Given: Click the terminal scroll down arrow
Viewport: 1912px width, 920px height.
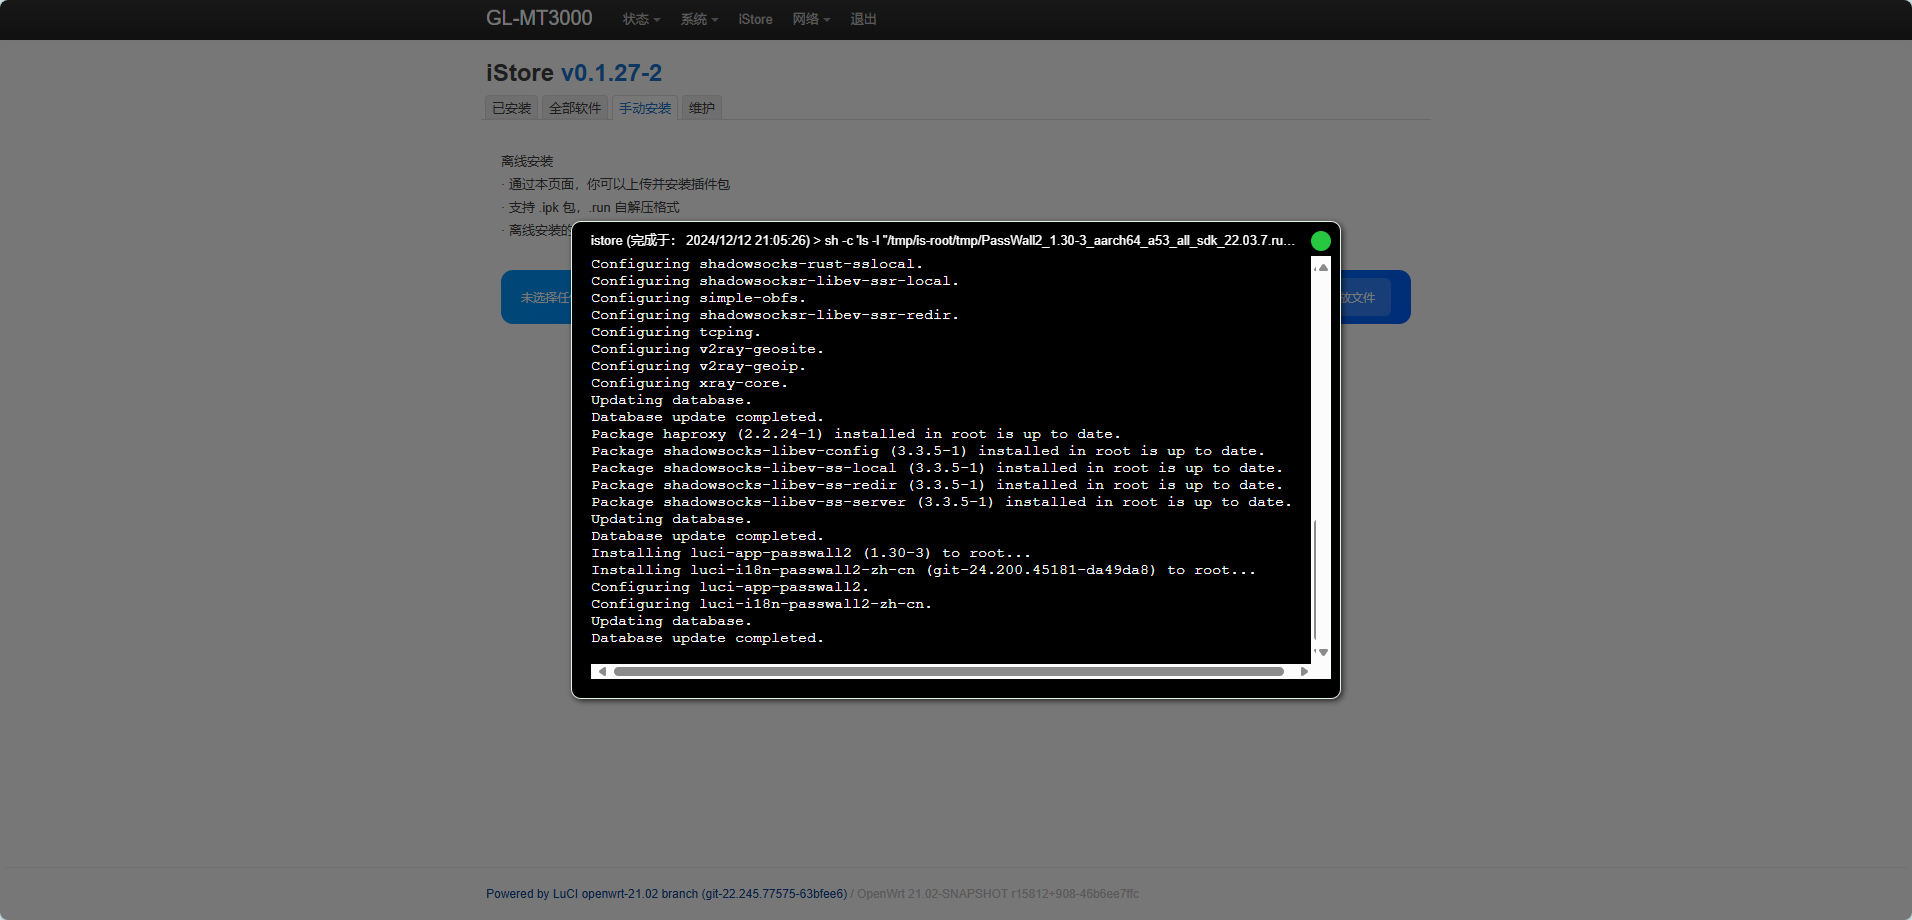Looking at the screenshot, I should point(1322,652).
